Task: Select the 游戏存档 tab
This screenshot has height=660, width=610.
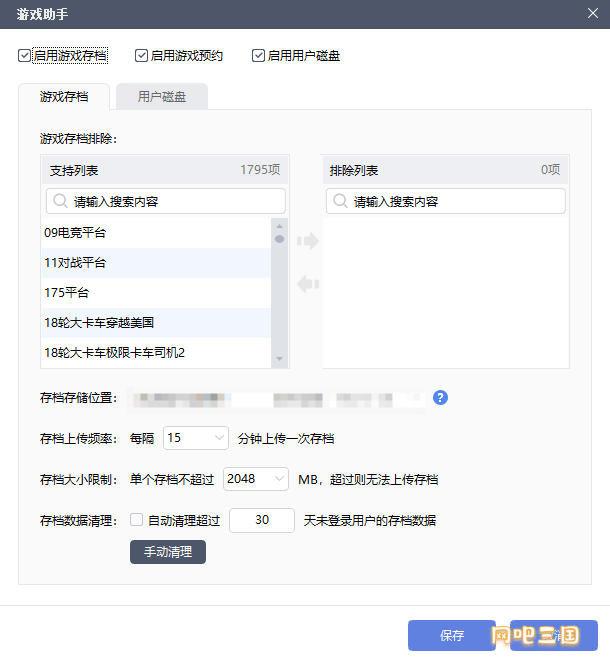Action: pyautogui.click(x=63, y=97)
